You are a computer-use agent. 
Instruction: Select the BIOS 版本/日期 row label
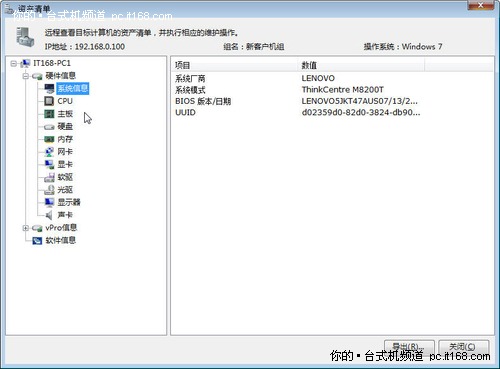203,101
